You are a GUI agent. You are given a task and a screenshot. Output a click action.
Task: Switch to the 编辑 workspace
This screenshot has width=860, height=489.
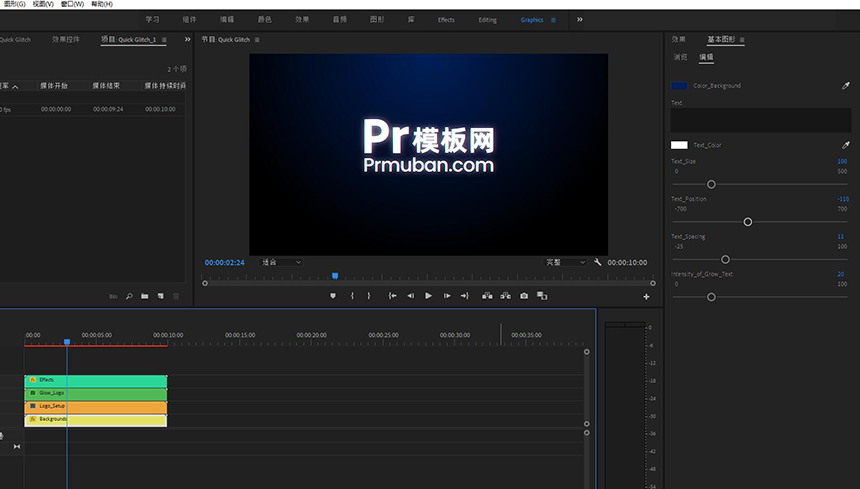click(x=227, y=20)
